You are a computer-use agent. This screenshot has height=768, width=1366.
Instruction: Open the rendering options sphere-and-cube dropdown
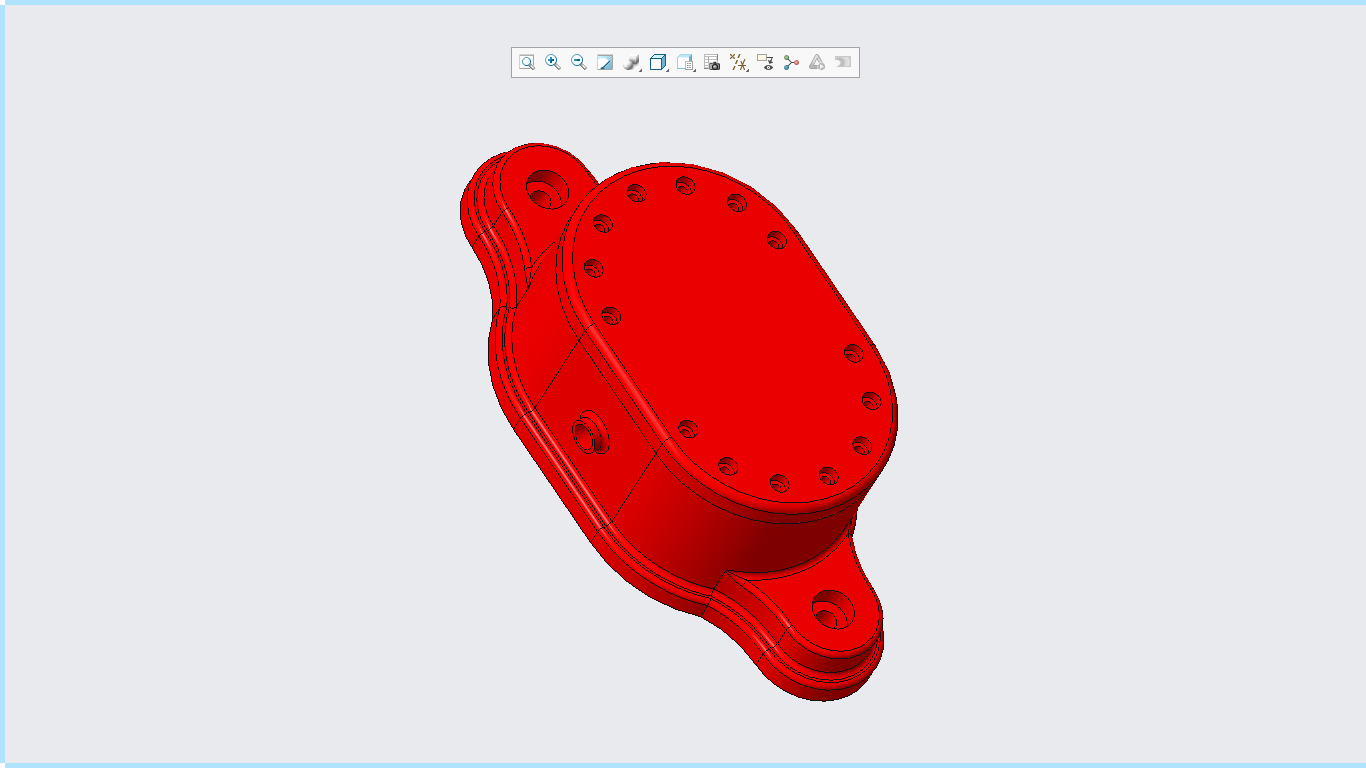point(631,63)
